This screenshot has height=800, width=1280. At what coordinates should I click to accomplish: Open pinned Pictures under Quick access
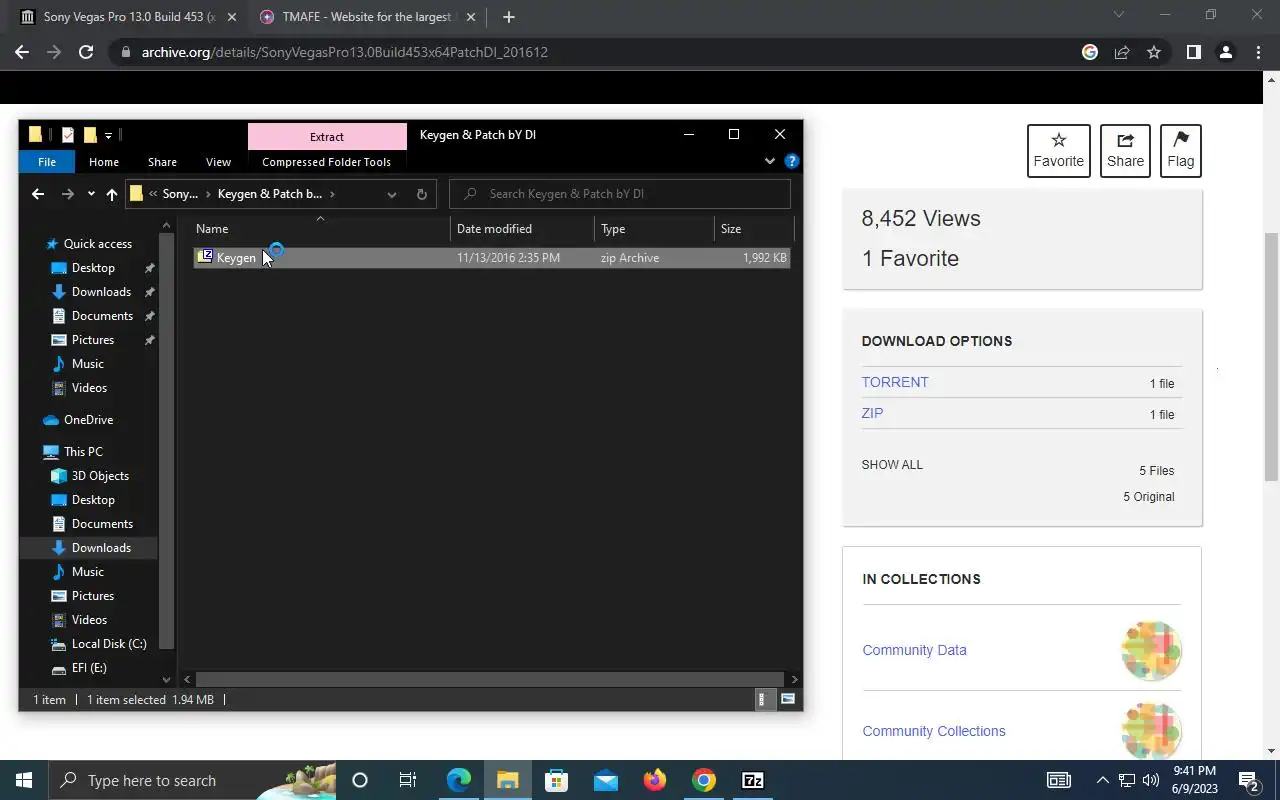click(x=93, y=340)
